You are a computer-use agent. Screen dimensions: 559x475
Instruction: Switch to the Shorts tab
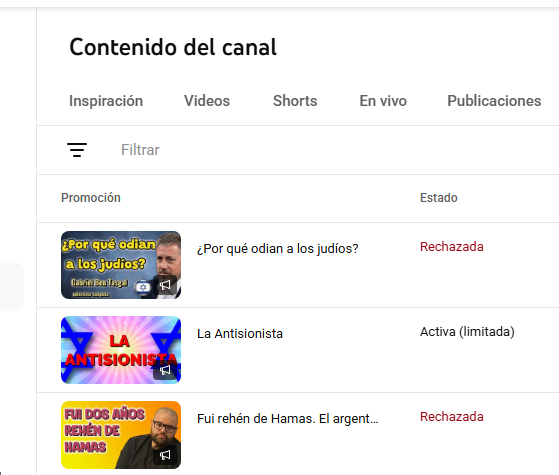pos(295,101)
